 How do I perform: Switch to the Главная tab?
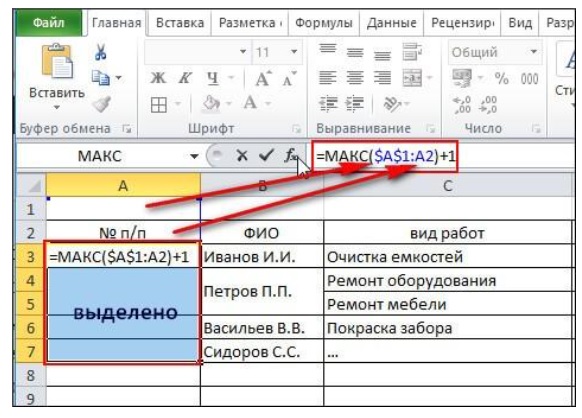tap(117, 23)
